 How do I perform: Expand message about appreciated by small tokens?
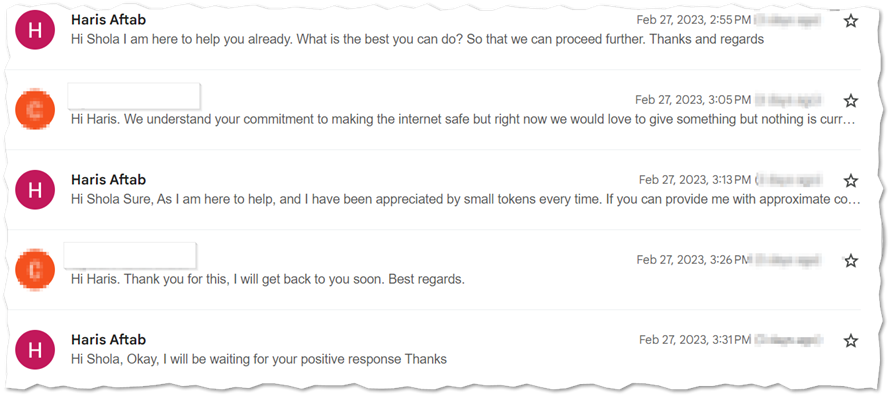point(465,200)
